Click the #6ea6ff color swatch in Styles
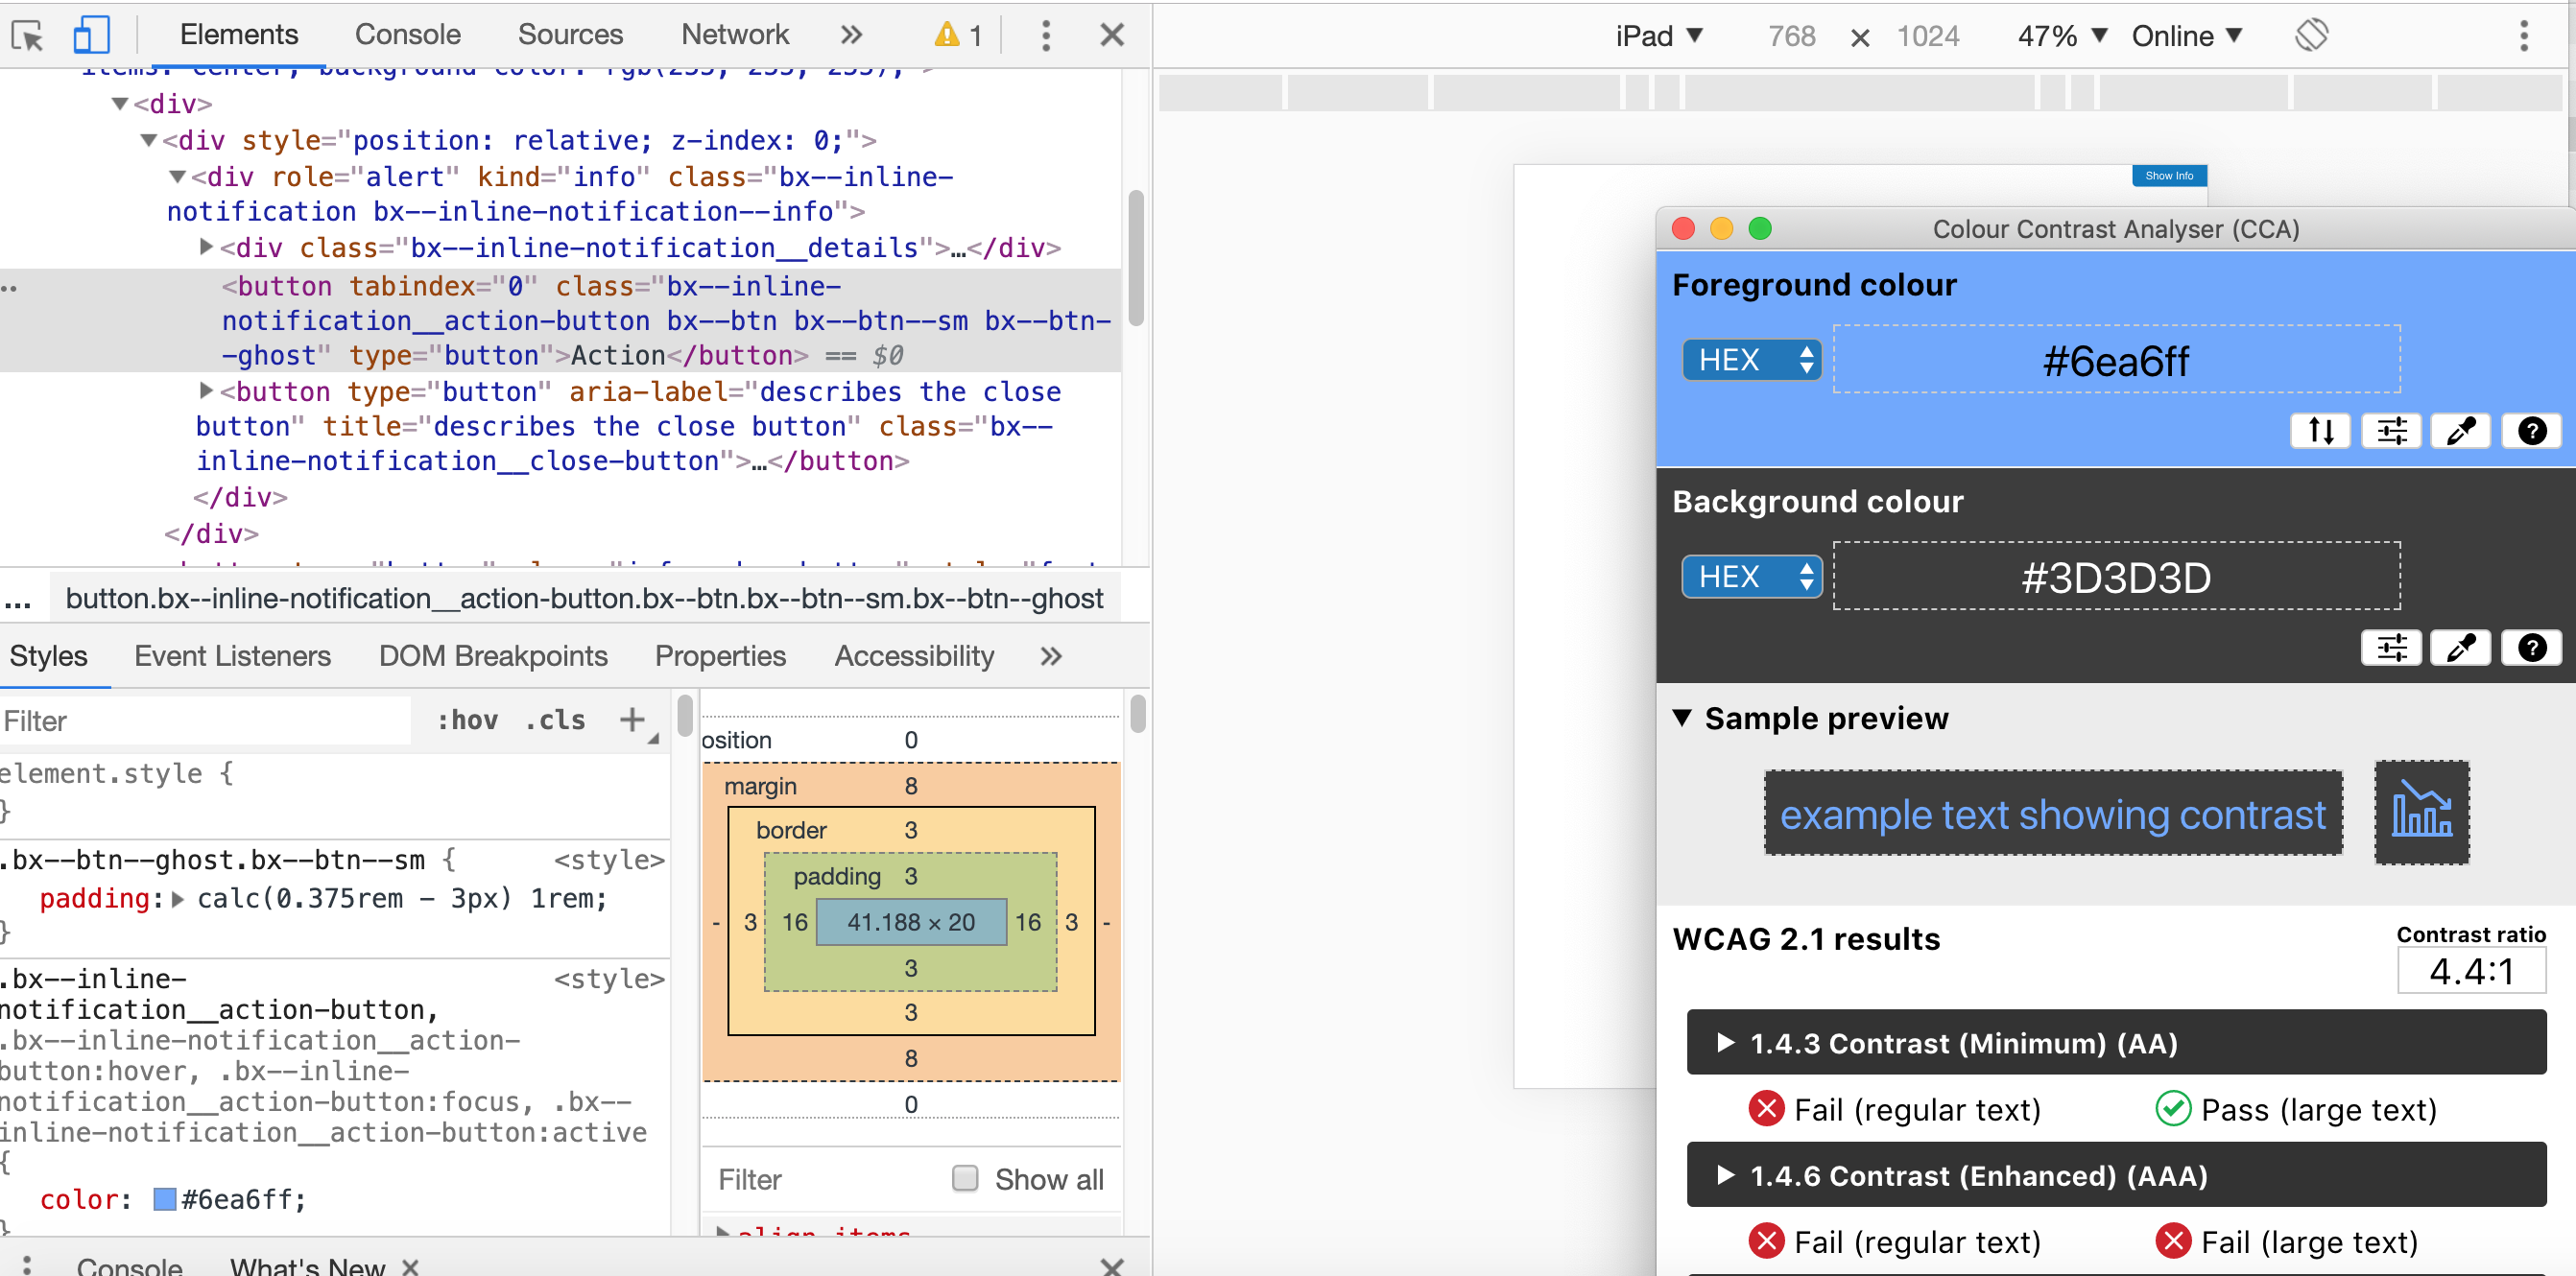 pos(164,1199)
